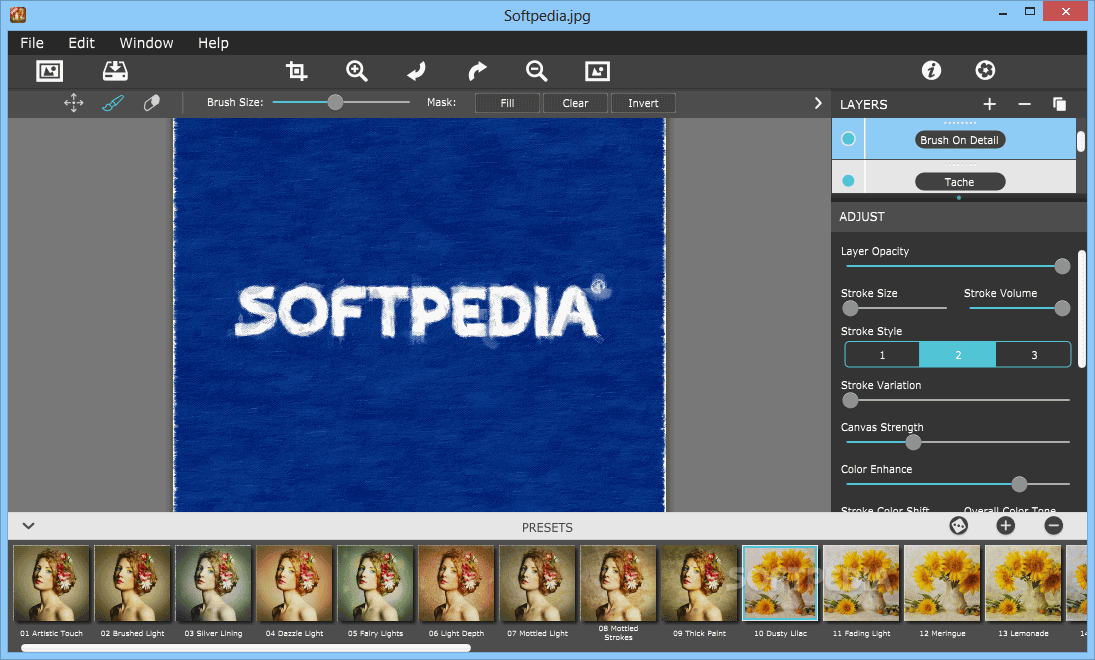
Task: Apply the 07 Mottled Light preset
Action: coord(538,584)
